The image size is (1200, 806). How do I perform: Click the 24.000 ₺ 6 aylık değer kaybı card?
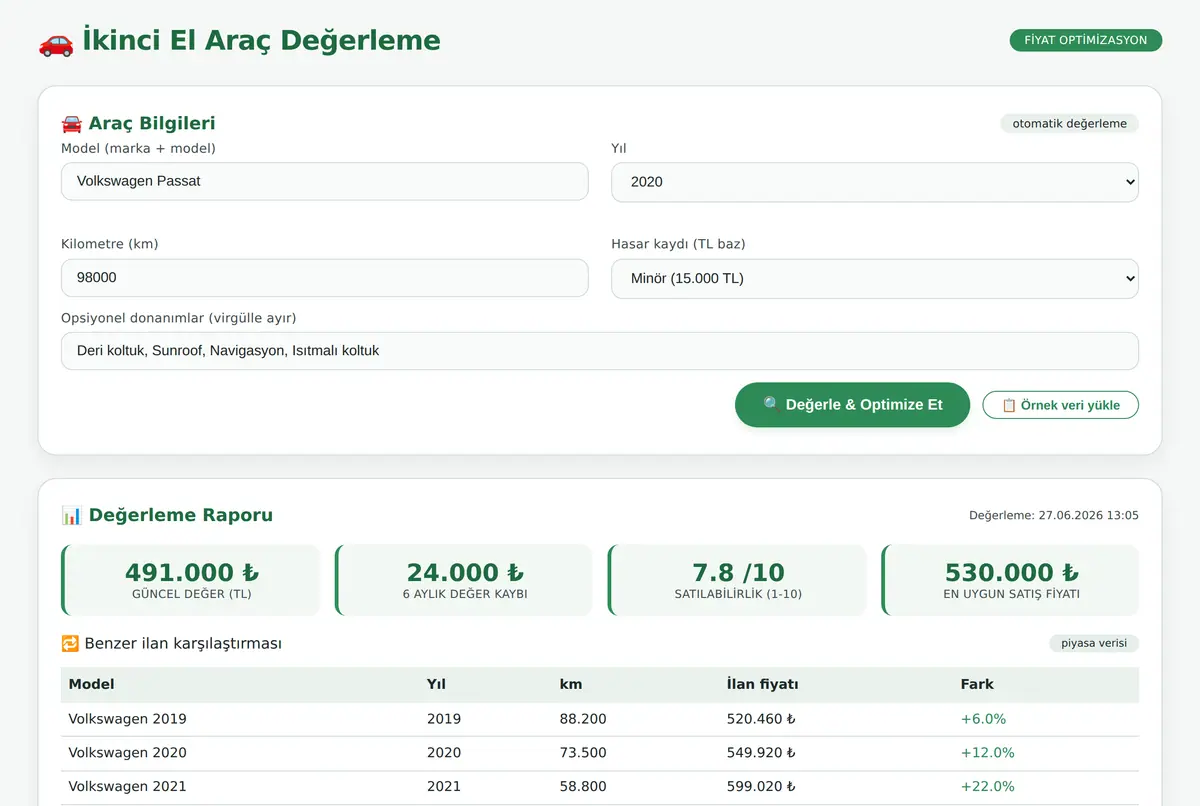[464, 580]
